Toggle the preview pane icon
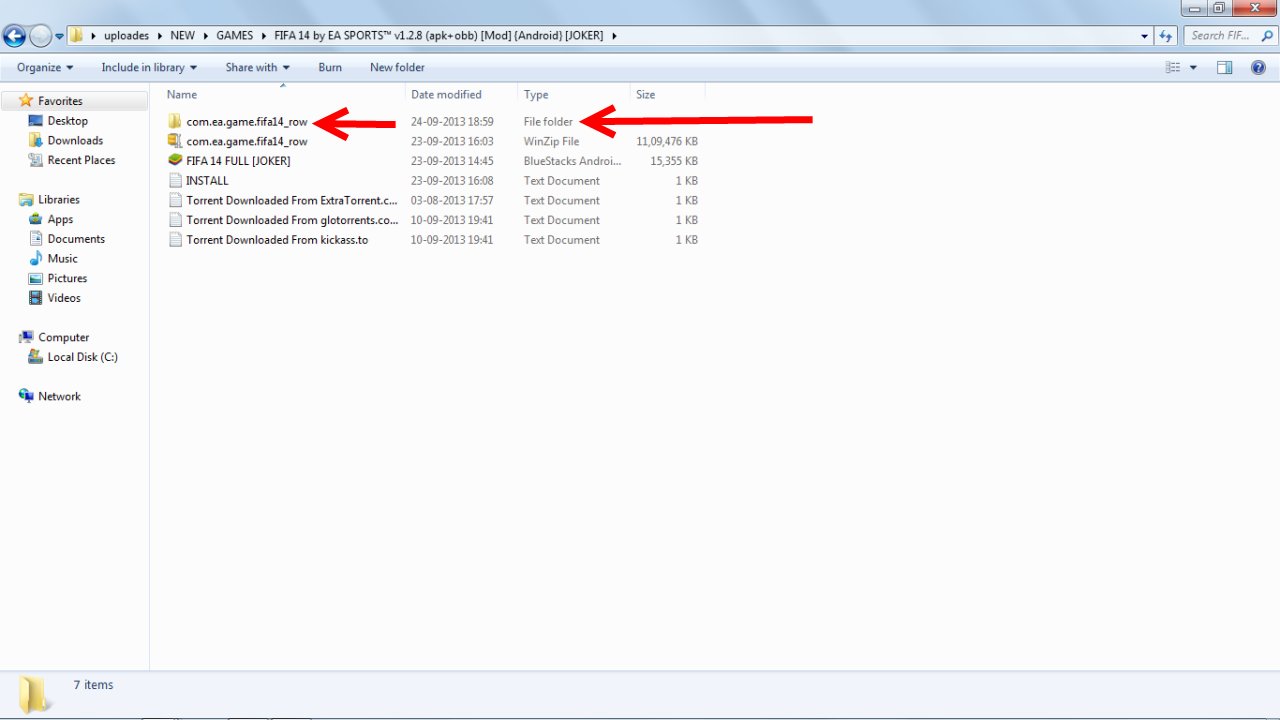This screenshot has width=1280, height=720. click(1224, 67)
